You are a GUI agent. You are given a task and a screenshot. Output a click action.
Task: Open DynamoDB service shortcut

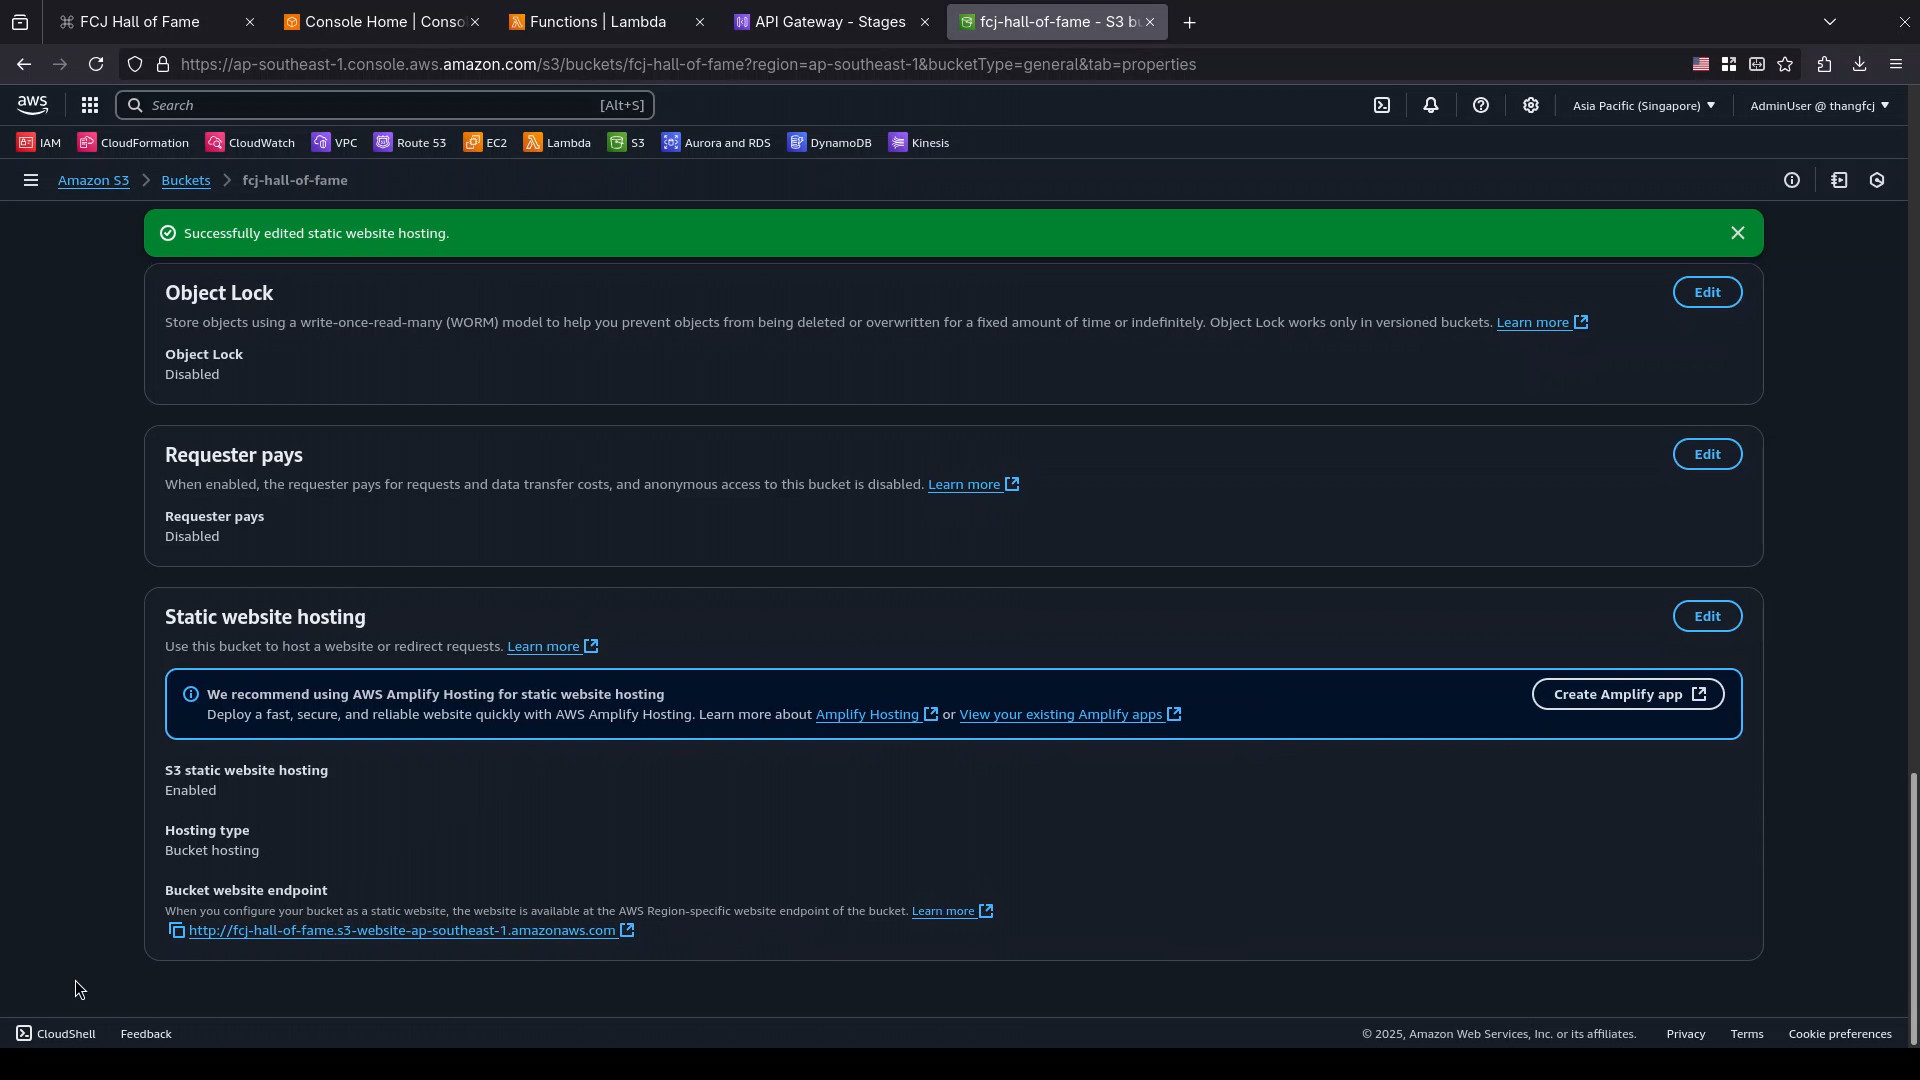(x=830, y=143)
